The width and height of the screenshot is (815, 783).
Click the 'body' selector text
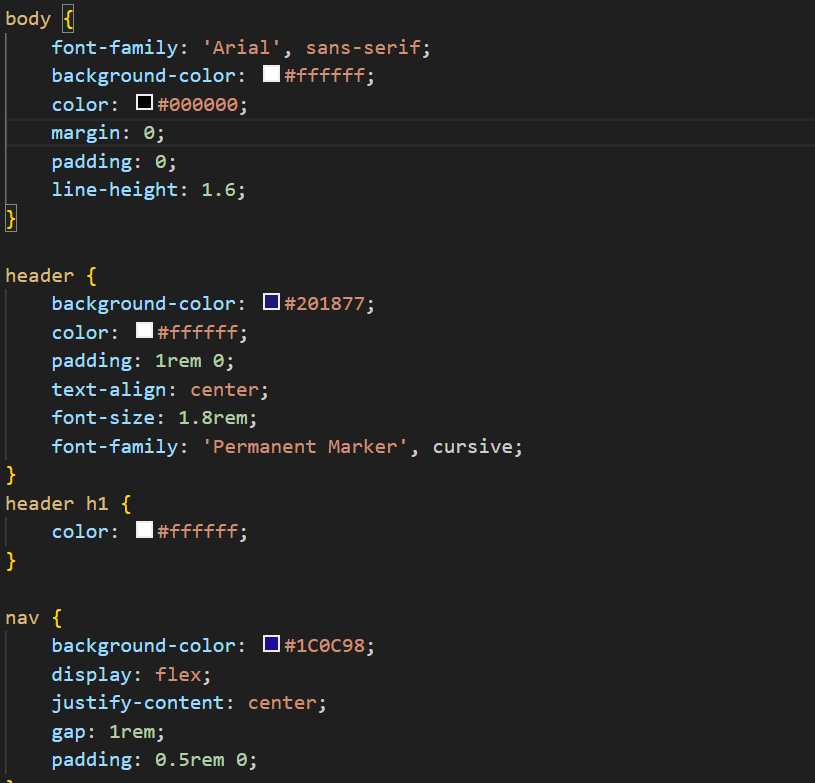28,19
